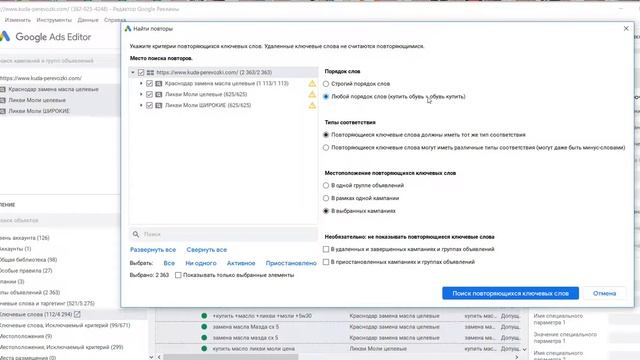The height and width of the screenshot is (360, 640).
Task: Select Ключевые слова (112/4 294) in sidebar
Action: click(x=36, y=314)
